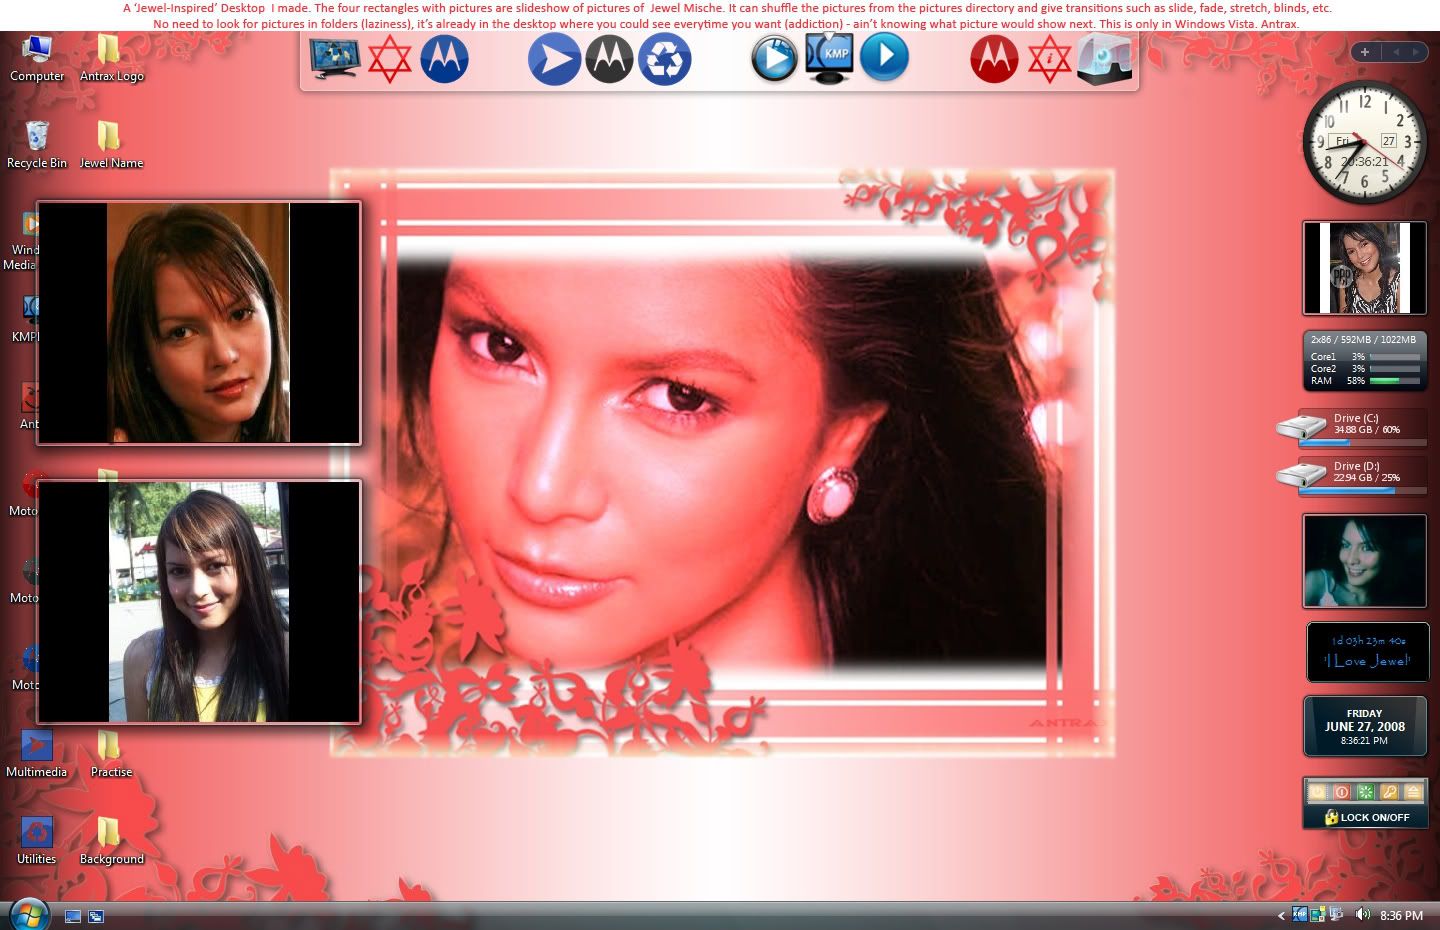
Task: Launch the blue Motorola dock icon
Action: coord(444,59)
